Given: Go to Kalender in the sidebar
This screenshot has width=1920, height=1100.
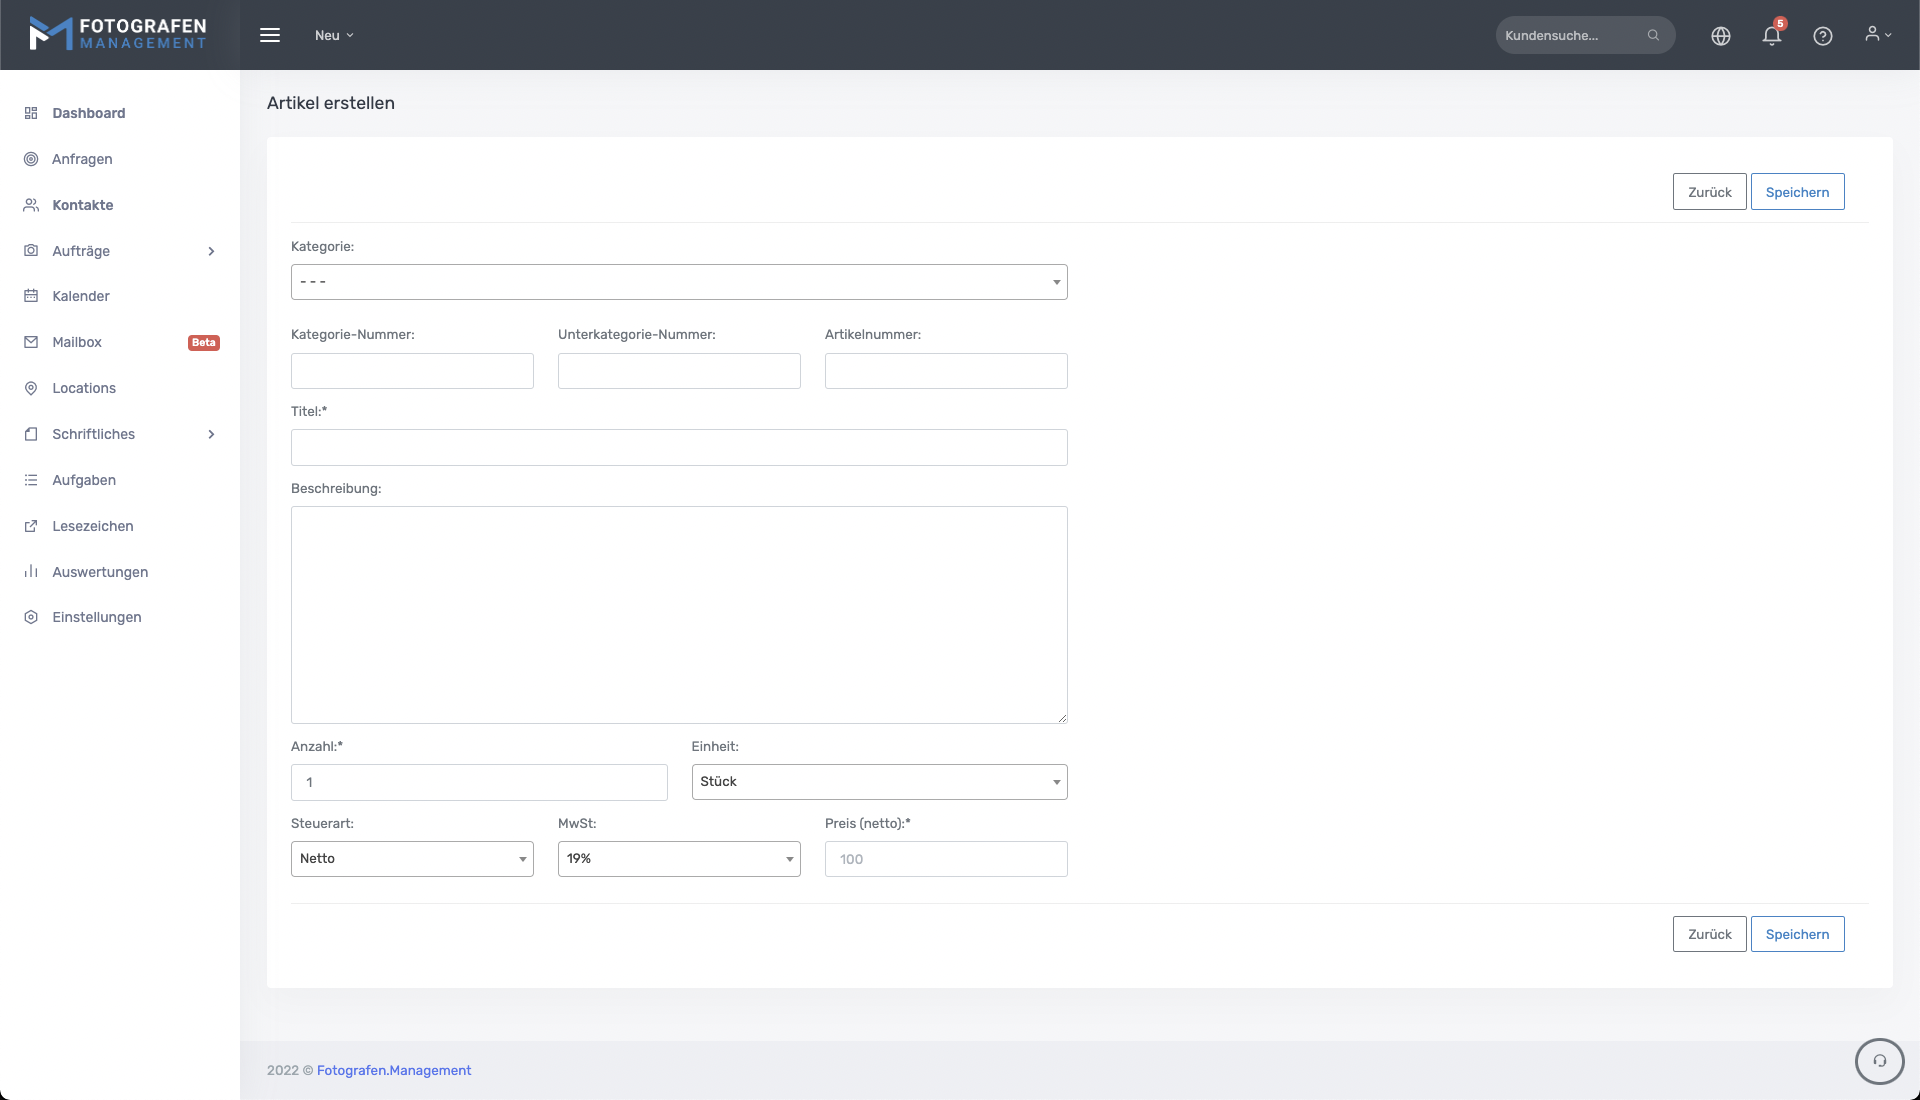Looking at the screenshot, I should [x=81, y=296].
